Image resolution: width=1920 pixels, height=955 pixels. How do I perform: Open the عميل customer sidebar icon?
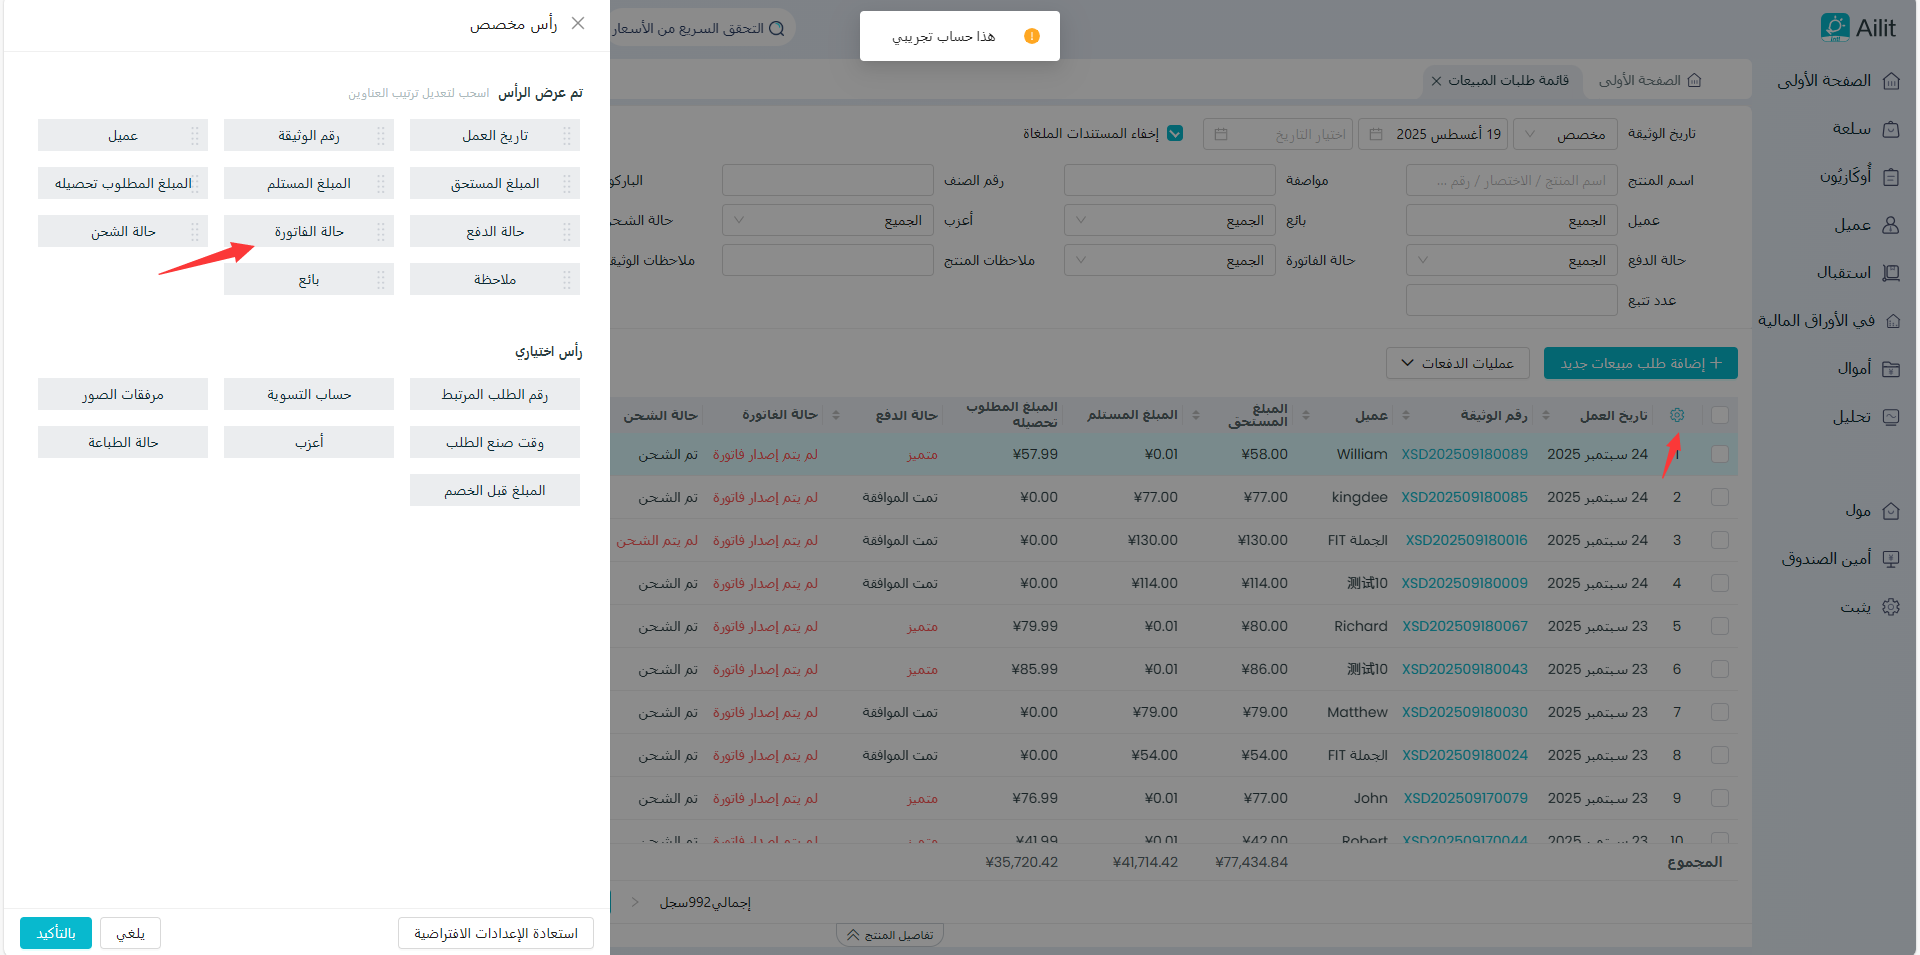1890,225
